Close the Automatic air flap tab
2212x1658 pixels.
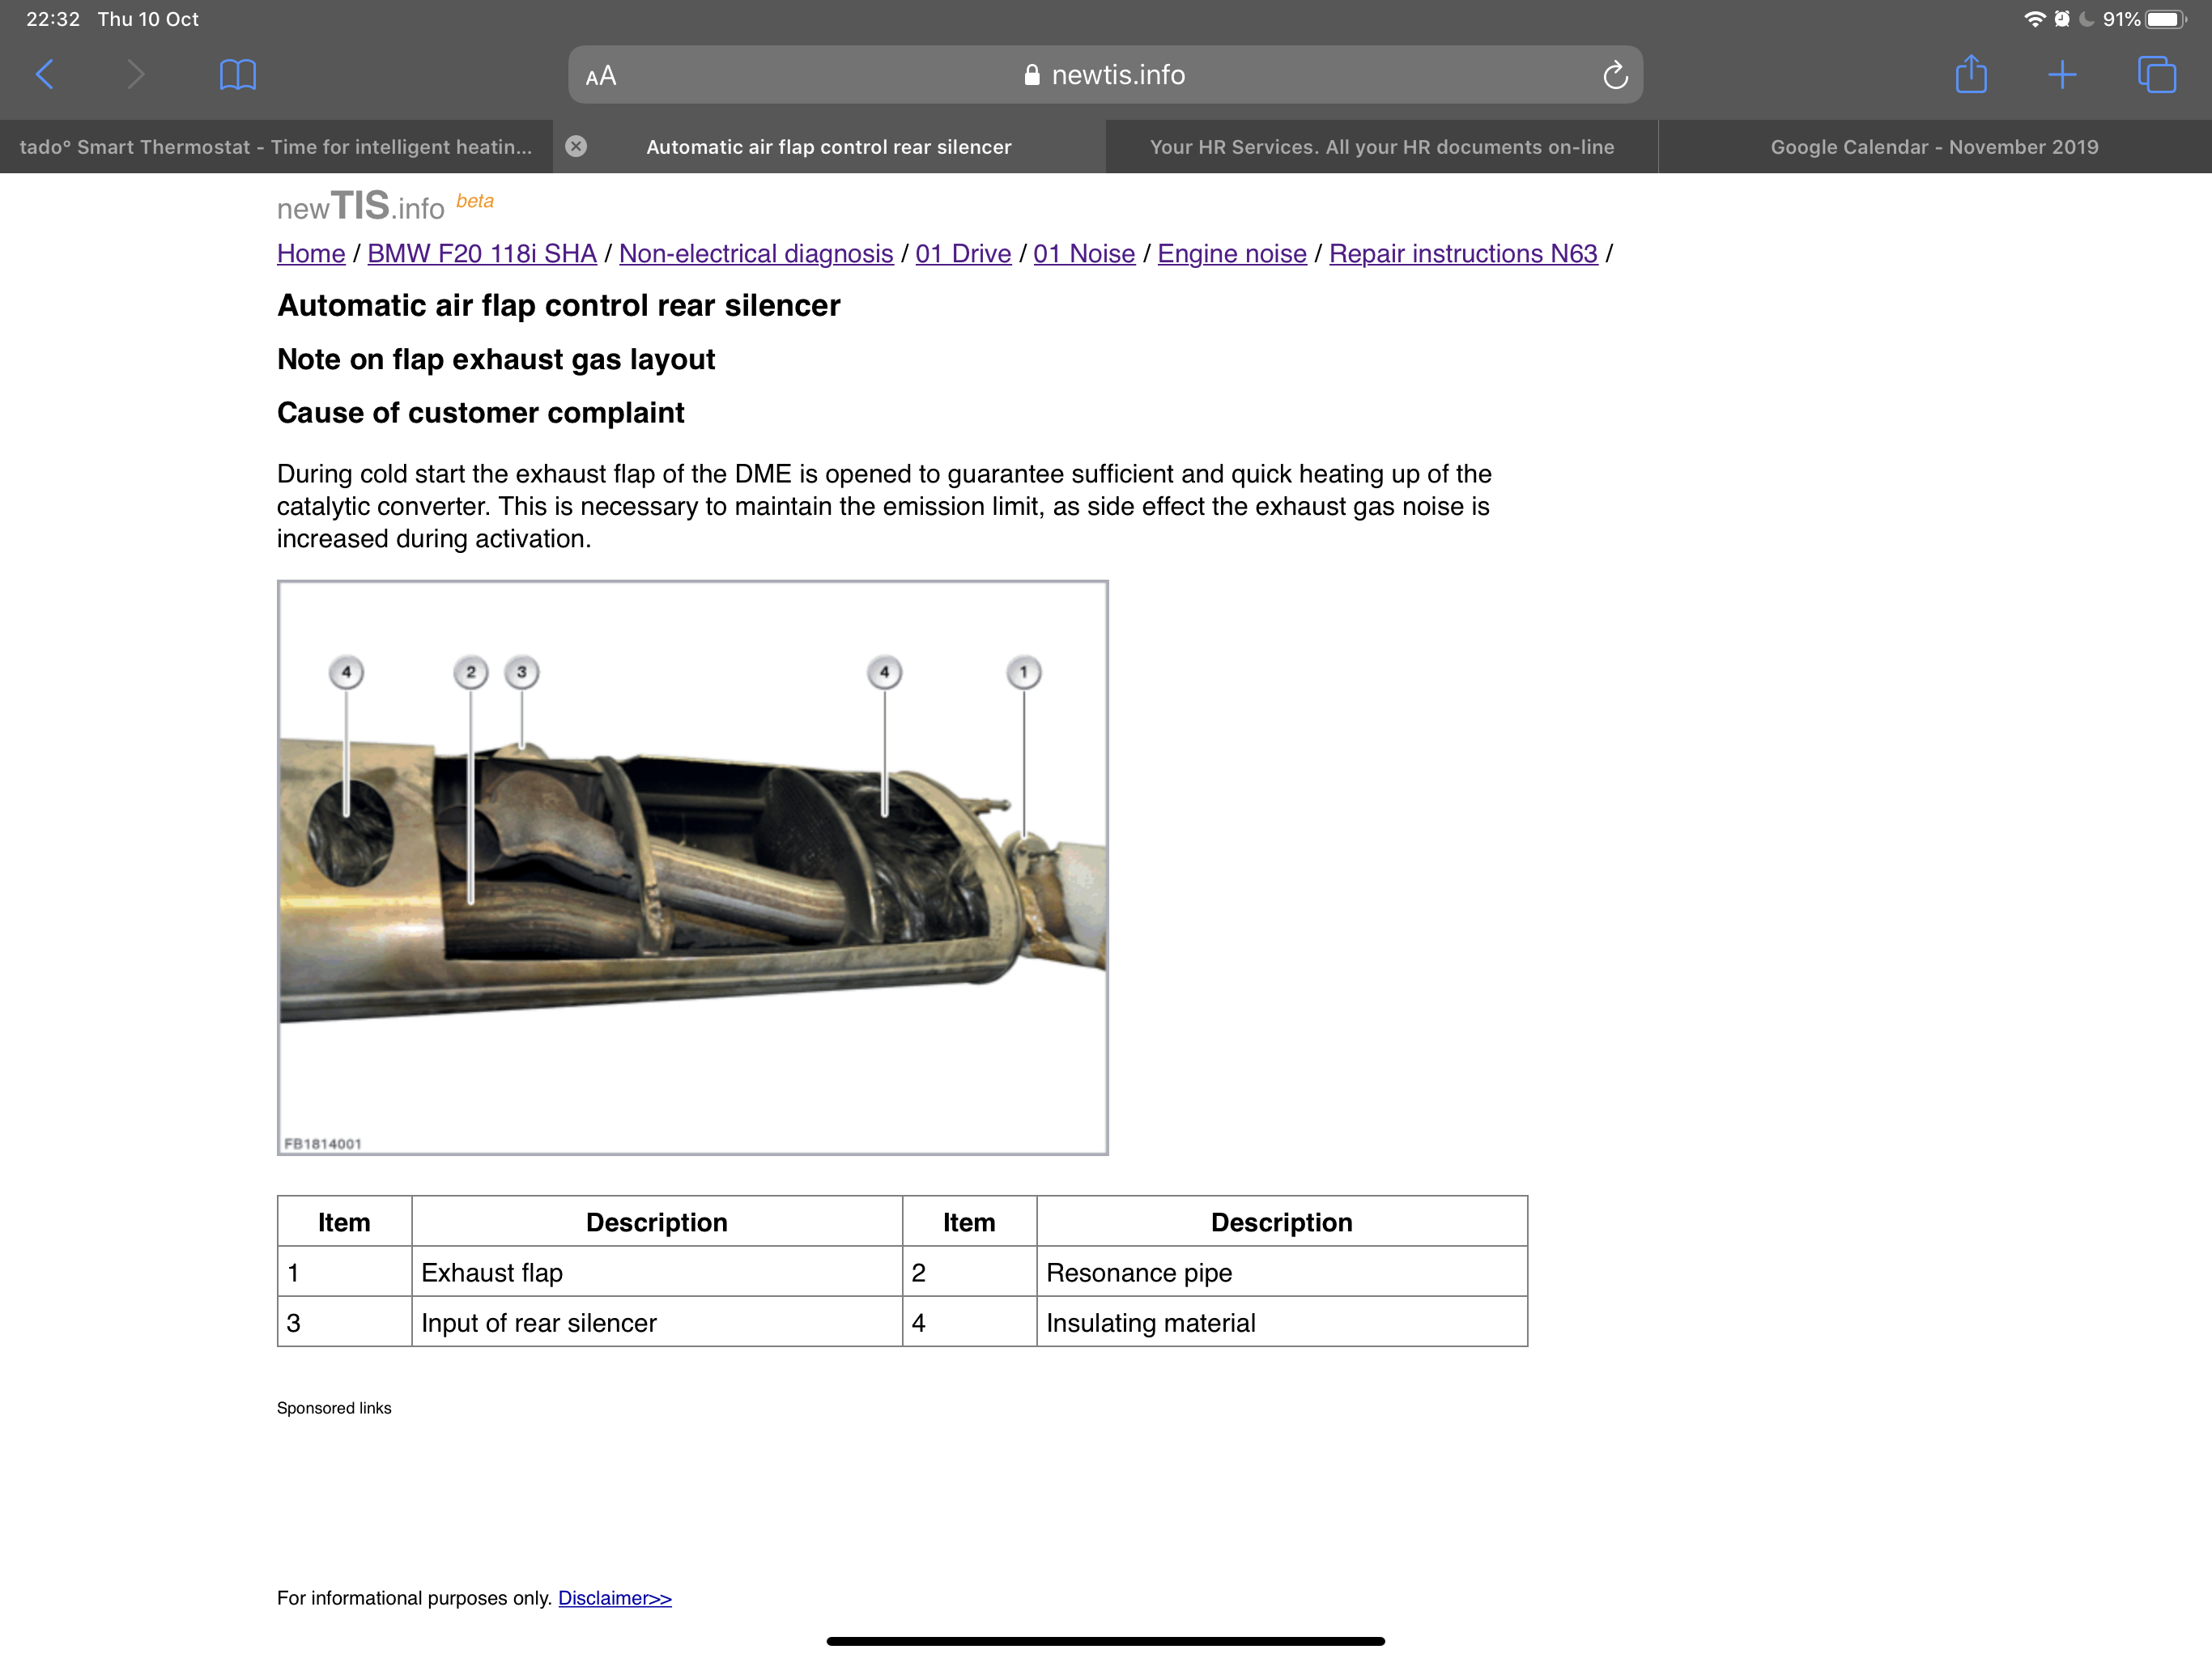576,147
